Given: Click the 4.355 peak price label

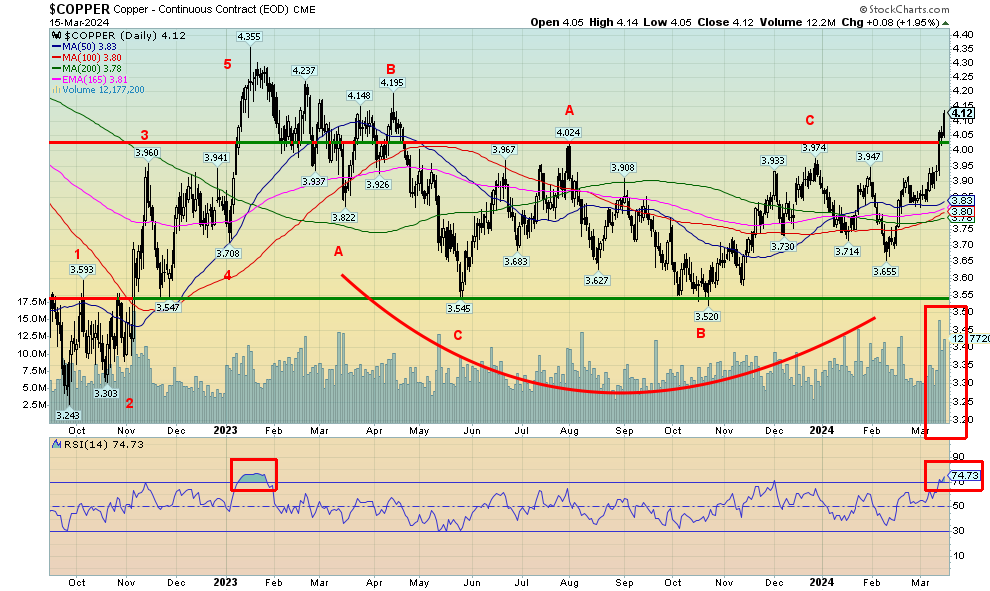Looking at the screenshot, I should [x=249, y=36].
